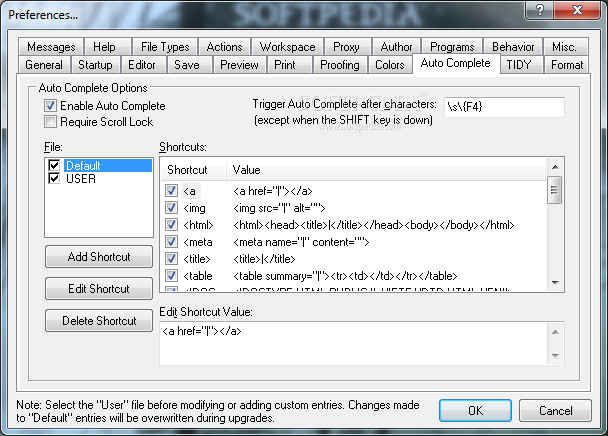Click the <meta name value cell

coord(301,242)
